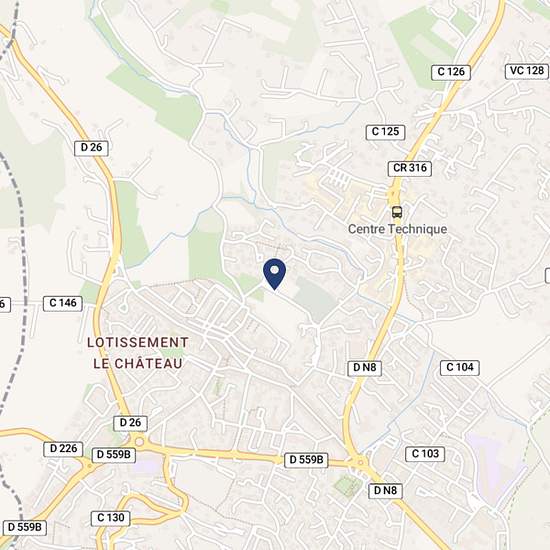Click the CR 316 road shield
550x550 pixels.
coord(410,169)
